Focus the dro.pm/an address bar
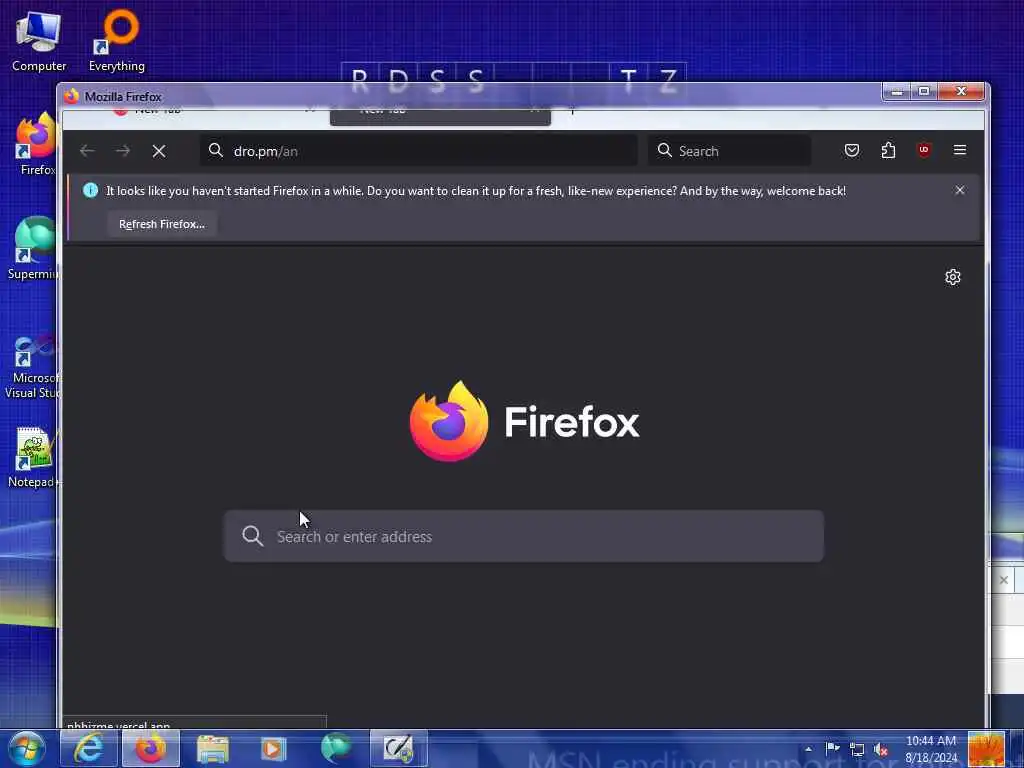Image resolution: width=1024 pixels, height=768 pixels. (x=418, y=151)
